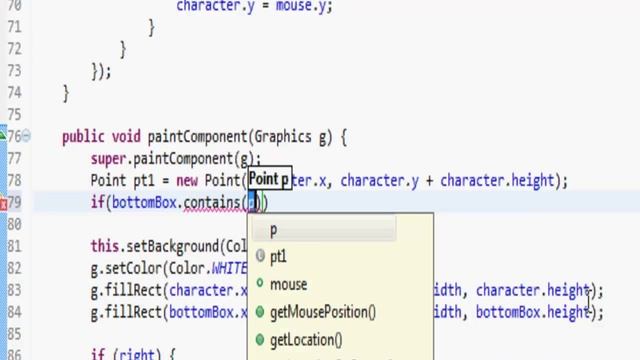
Task: Pick getLocation() from suggestions
Action: [306, 340]
